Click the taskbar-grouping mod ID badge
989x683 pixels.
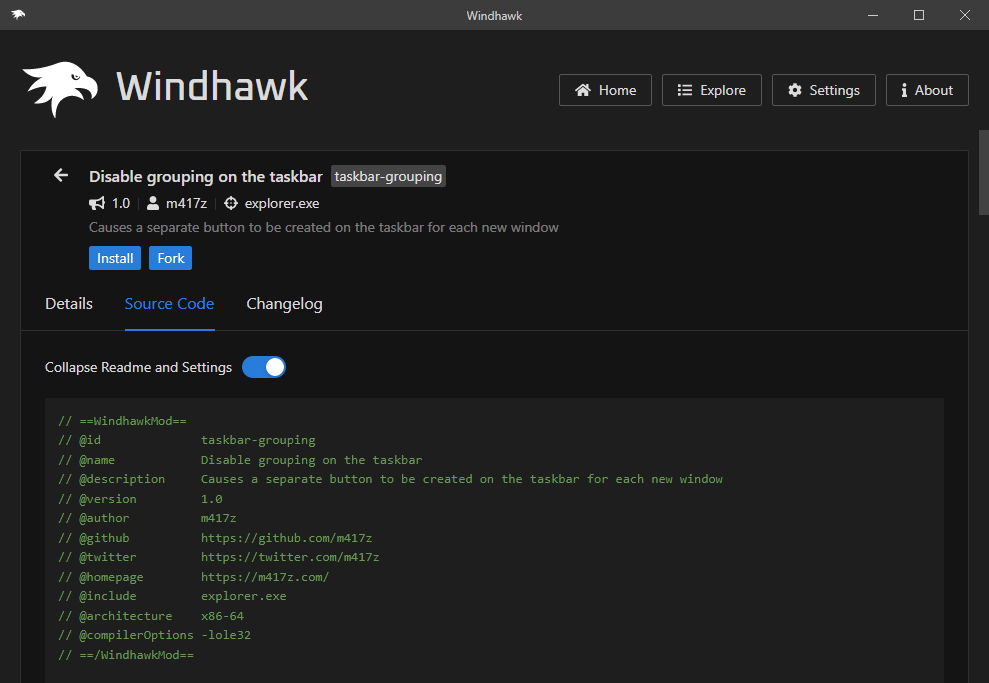[x=388, y=176]
